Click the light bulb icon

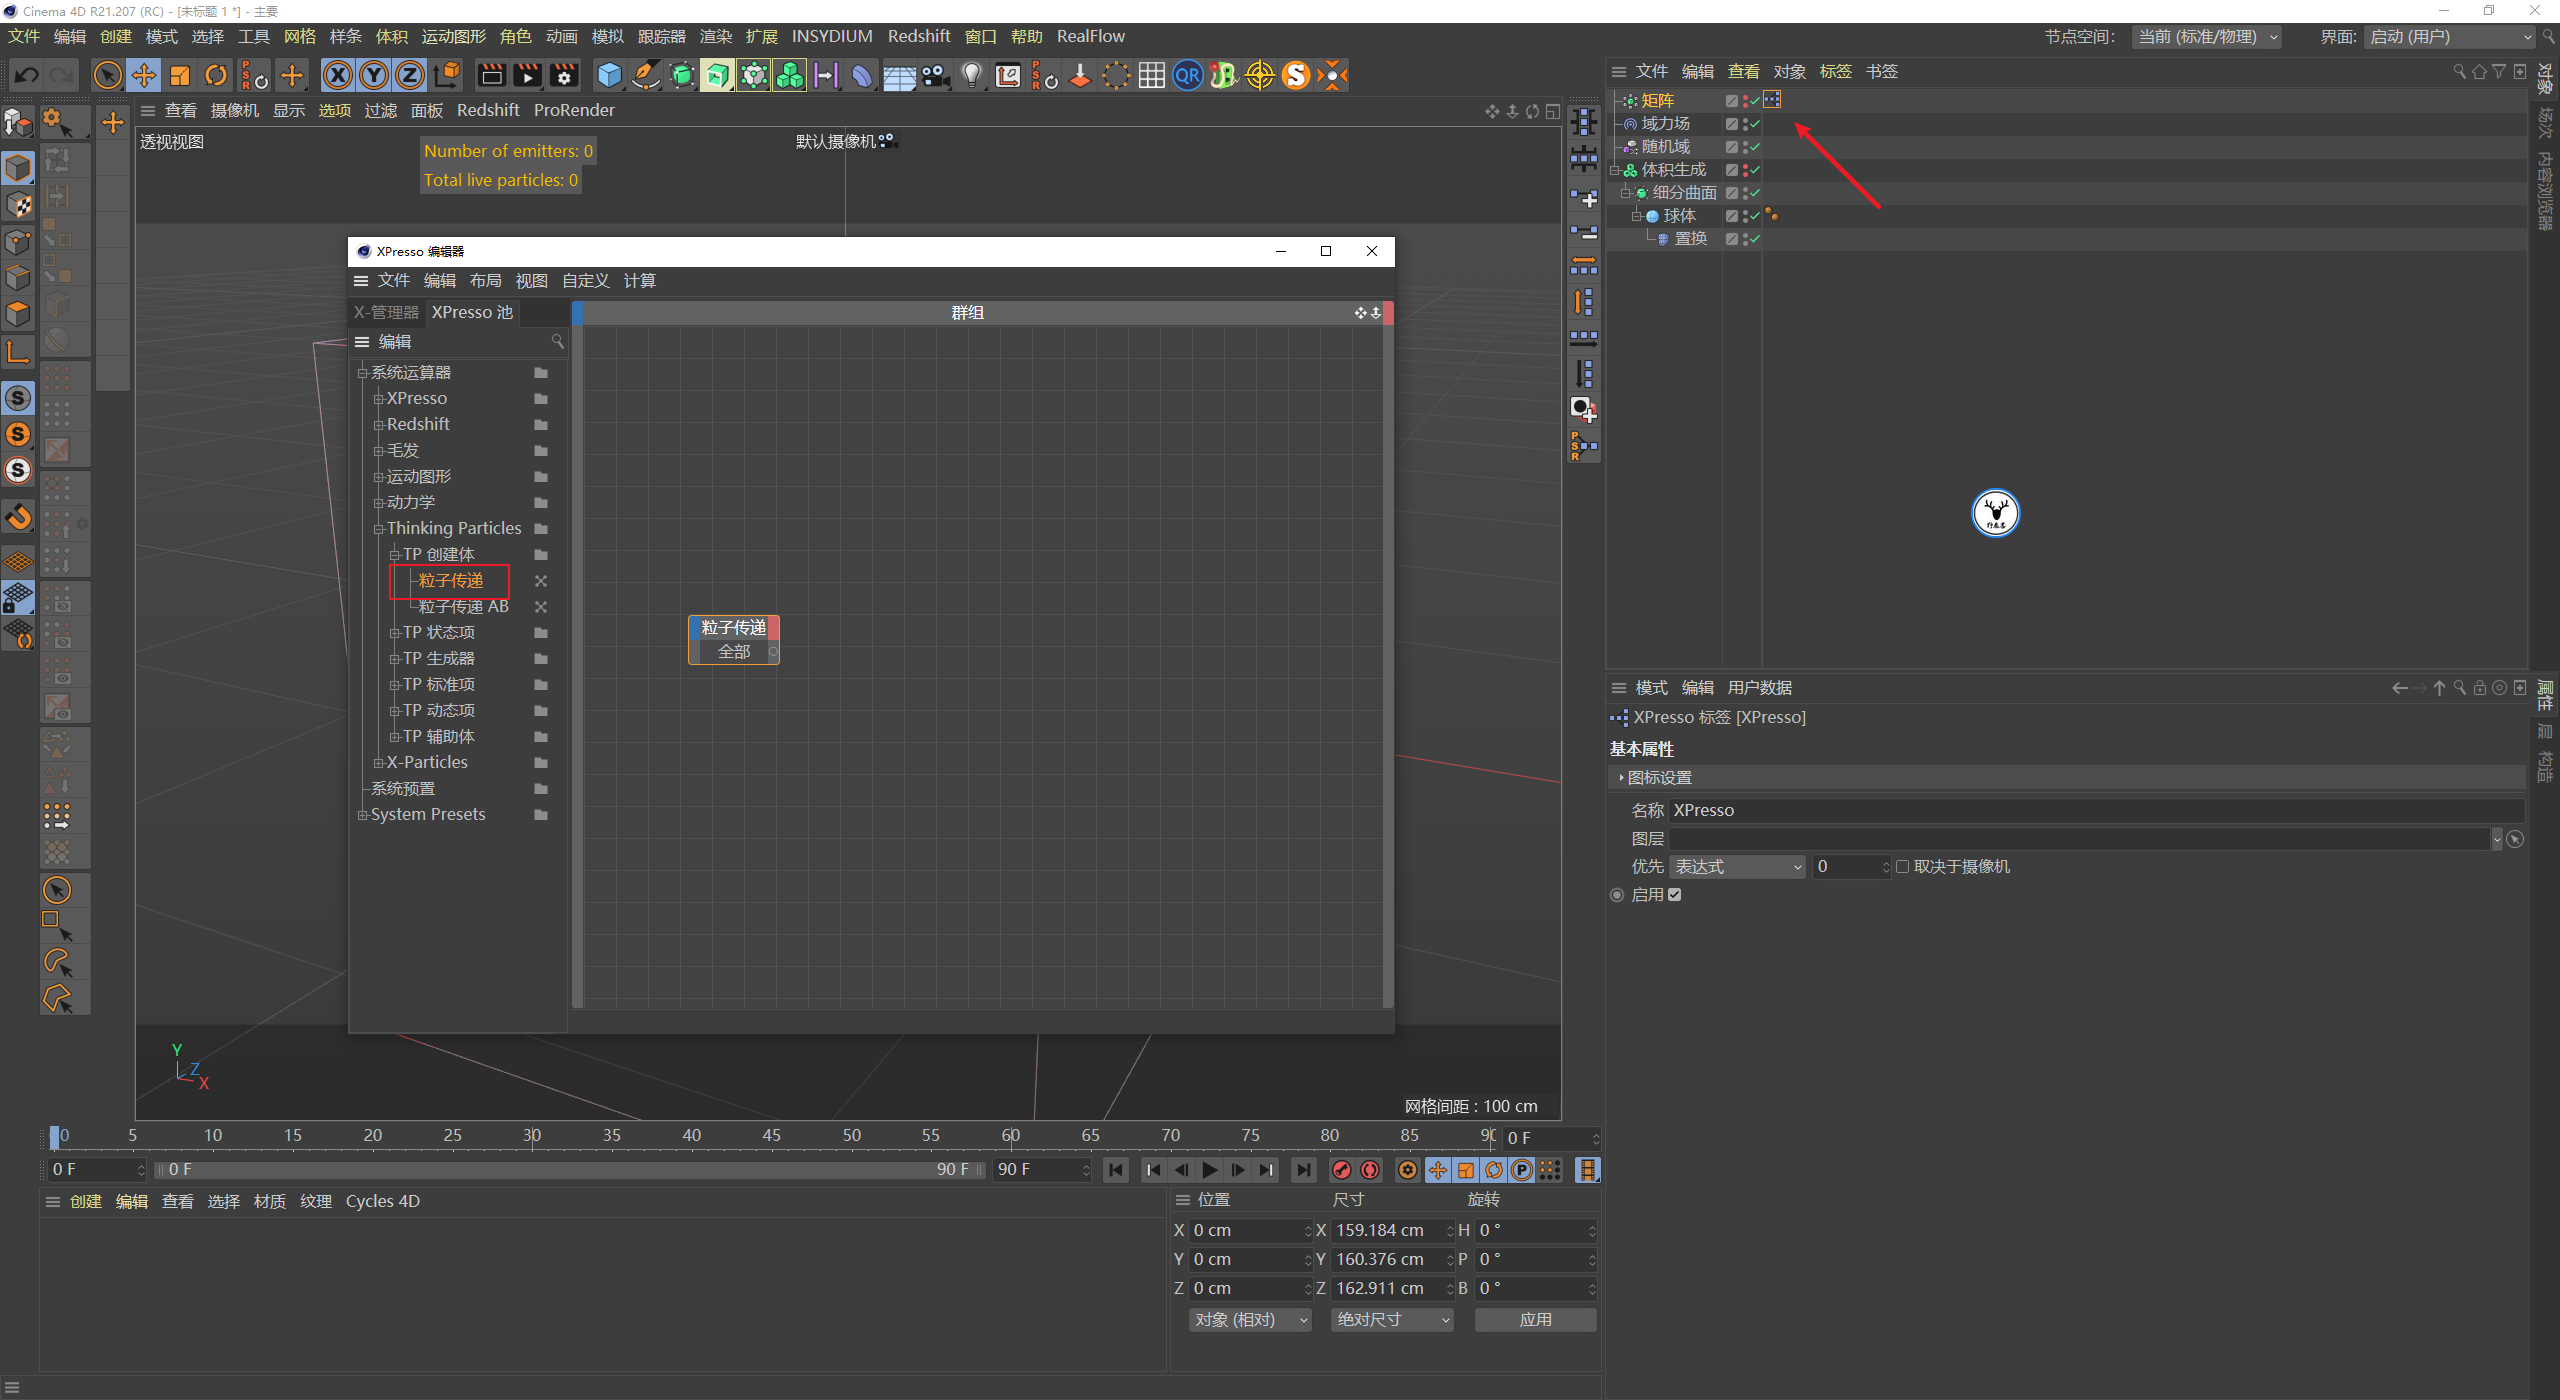(971, 75)
